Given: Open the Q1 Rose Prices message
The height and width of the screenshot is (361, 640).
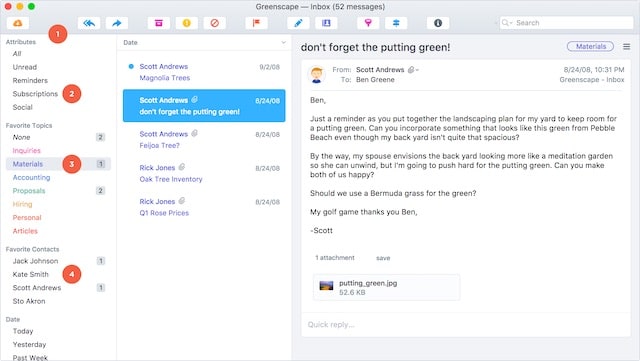Looking at the screenshot, I should 204,207.
